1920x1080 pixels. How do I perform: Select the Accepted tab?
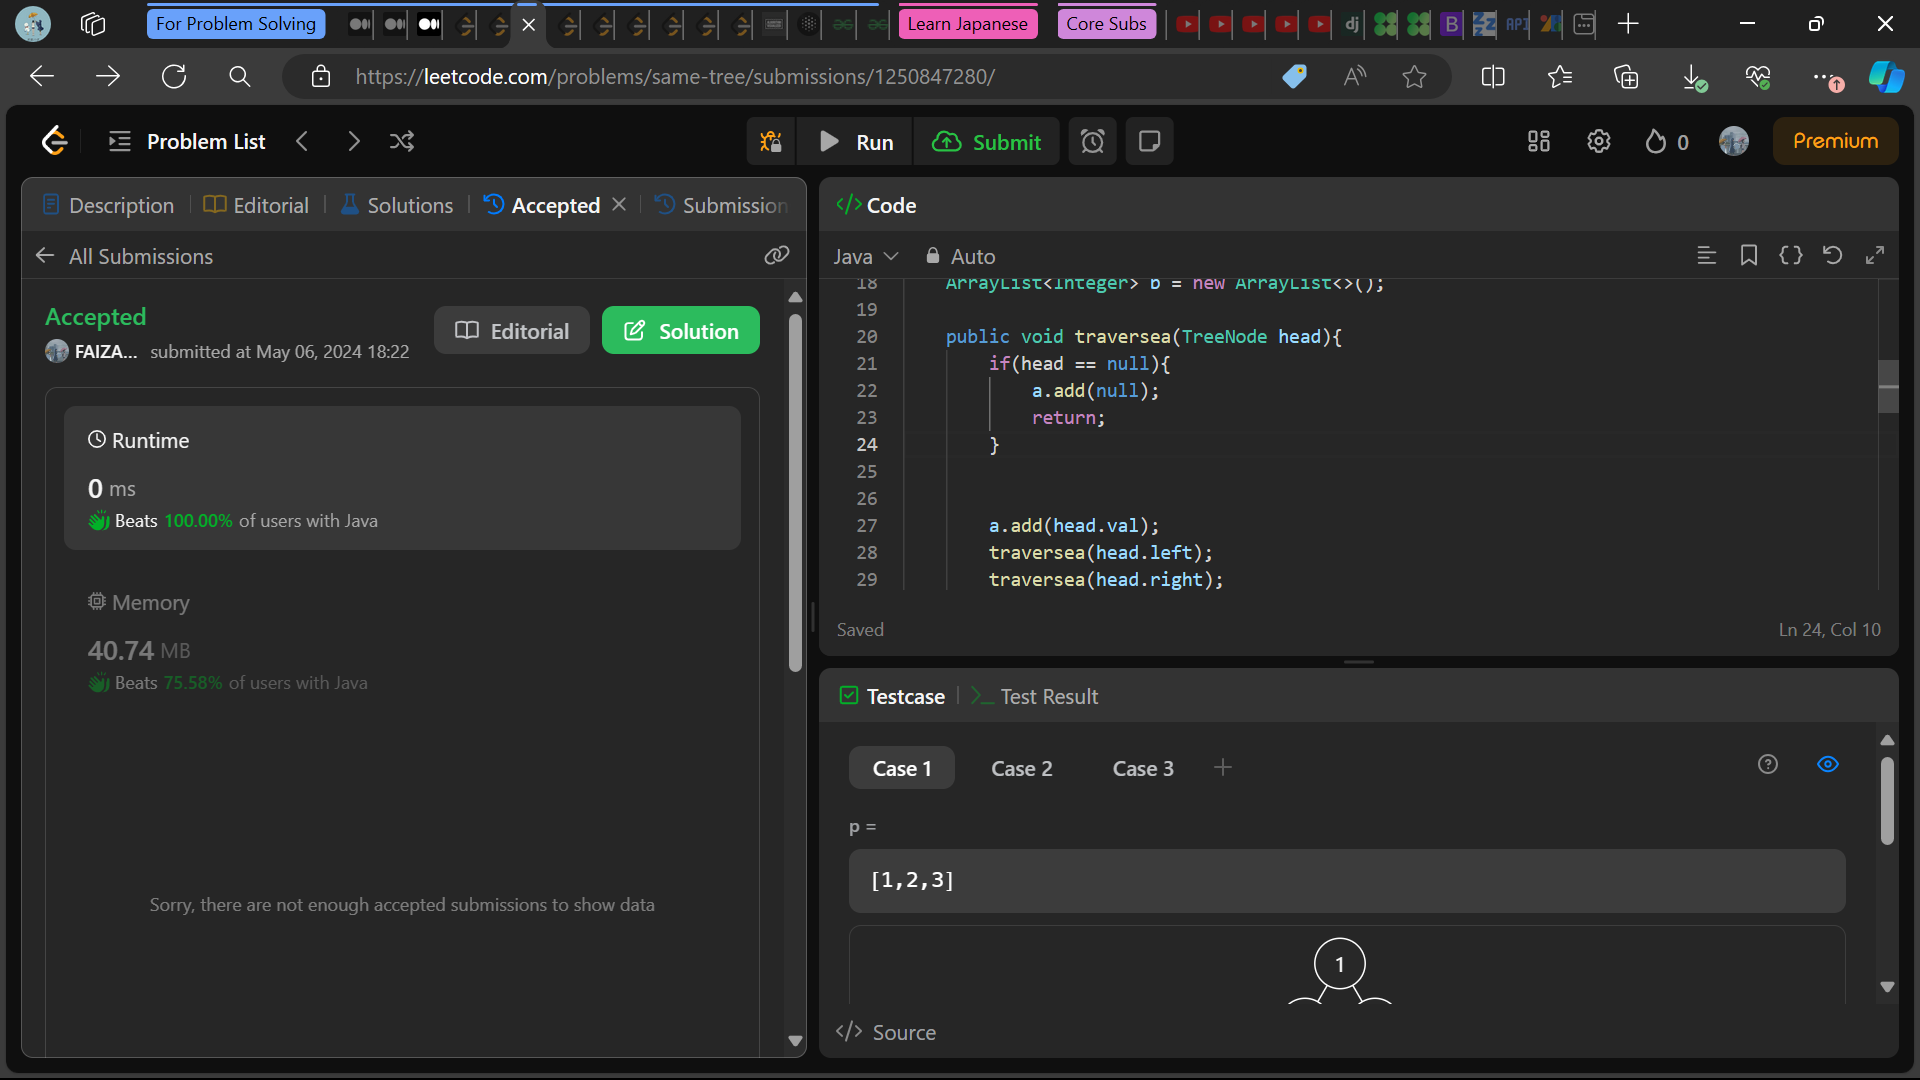click(541, 205)
